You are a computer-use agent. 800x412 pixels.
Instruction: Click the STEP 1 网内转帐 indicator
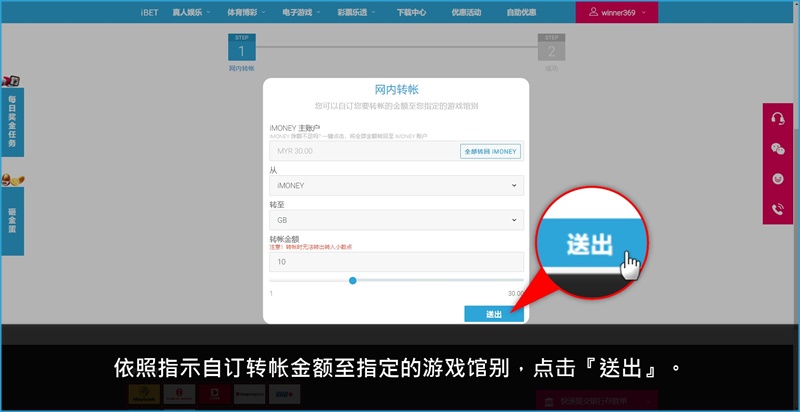point(242,53)
